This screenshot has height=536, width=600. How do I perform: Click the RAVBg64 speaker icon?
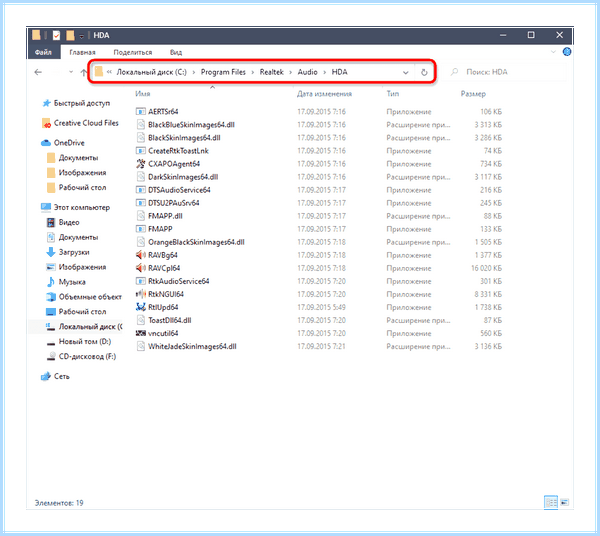(141, 255)
